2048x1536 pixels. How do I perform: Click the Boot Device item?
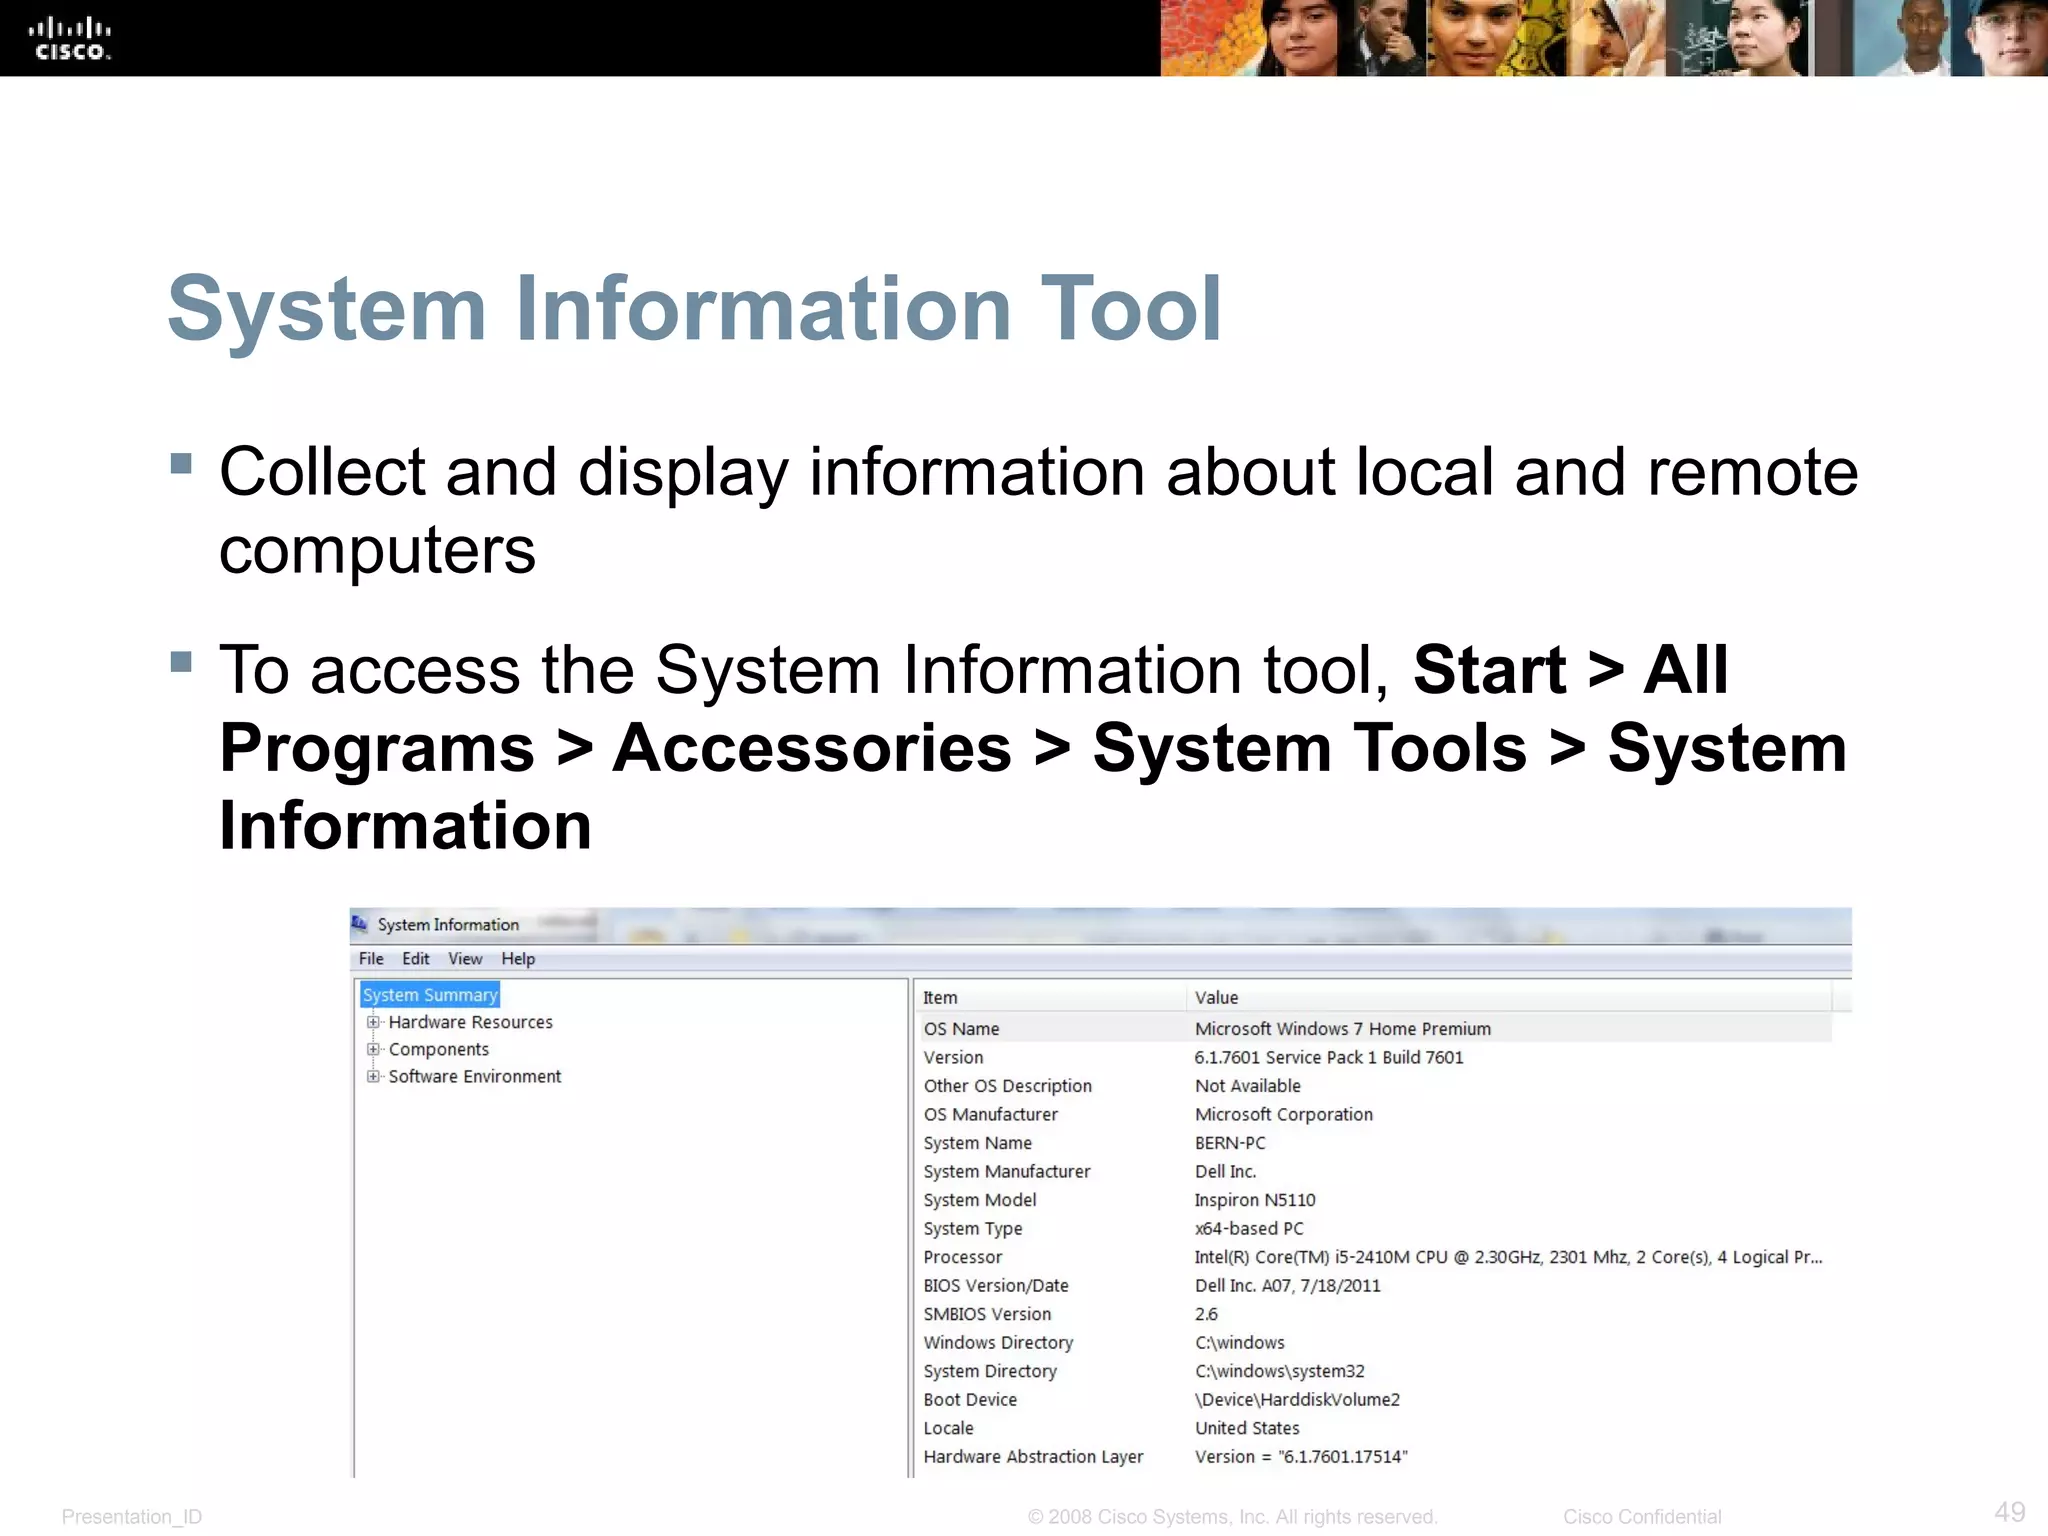click(970, 1399)
